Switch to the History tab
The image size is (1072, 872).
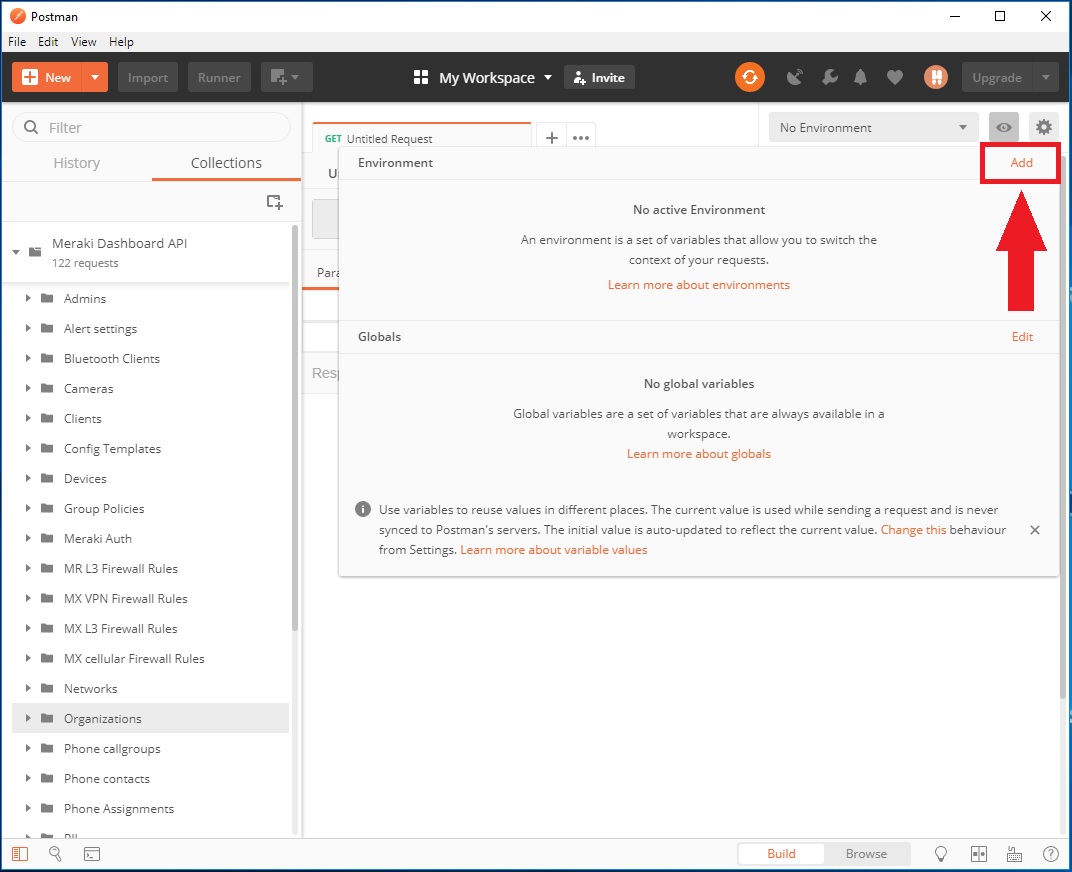click(77, 163)
